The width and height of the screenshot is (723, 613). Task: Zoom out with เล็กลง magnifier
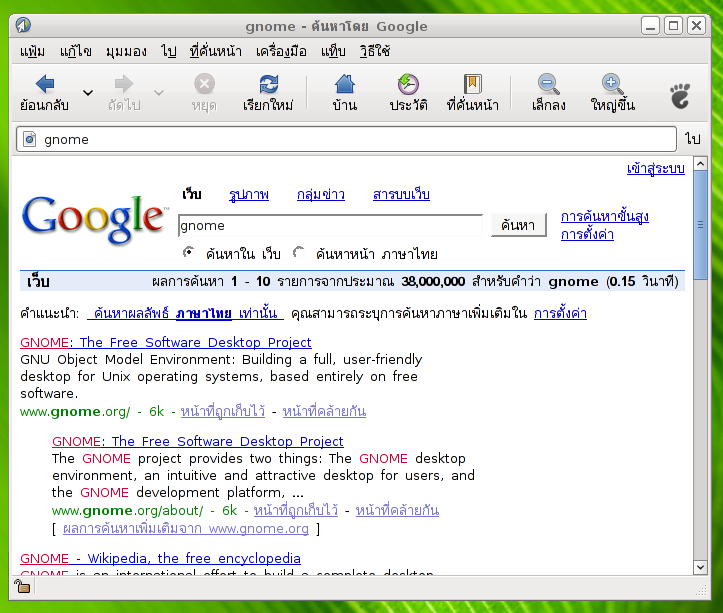(x=548, y=84)
